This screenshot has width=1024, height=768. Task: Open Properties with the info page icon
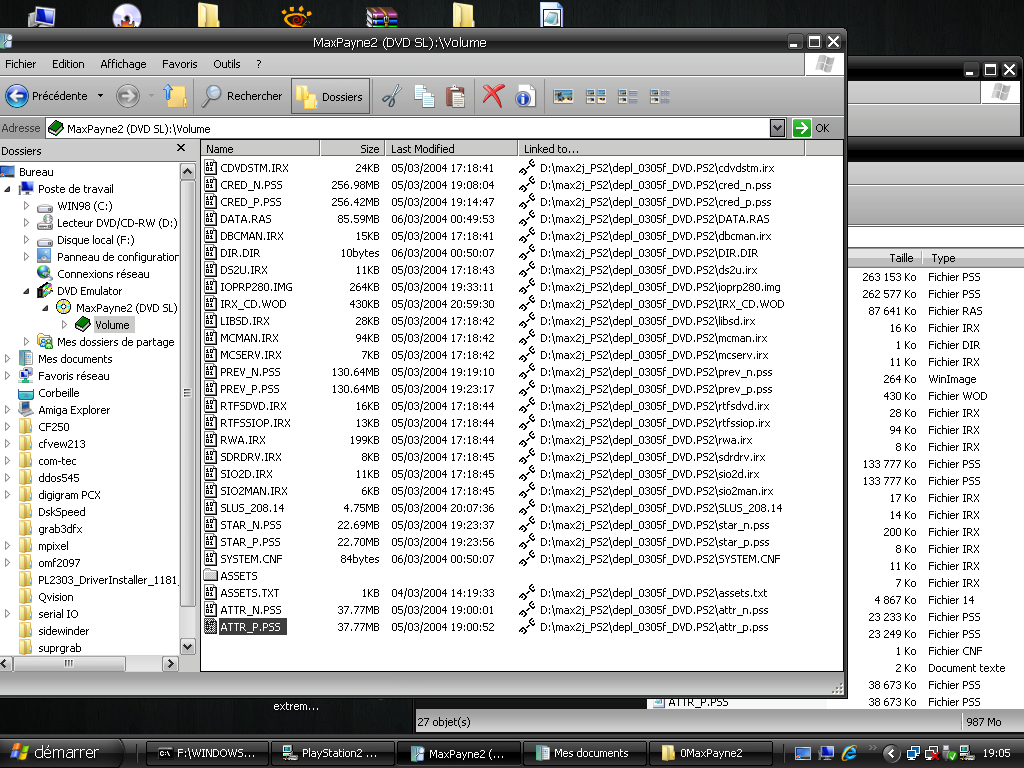524,97
